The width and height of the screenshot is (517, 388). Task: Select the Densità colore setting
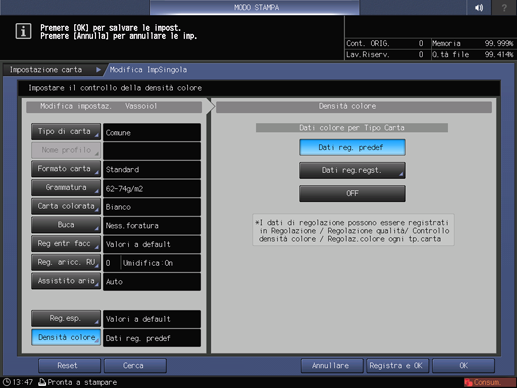66,337
